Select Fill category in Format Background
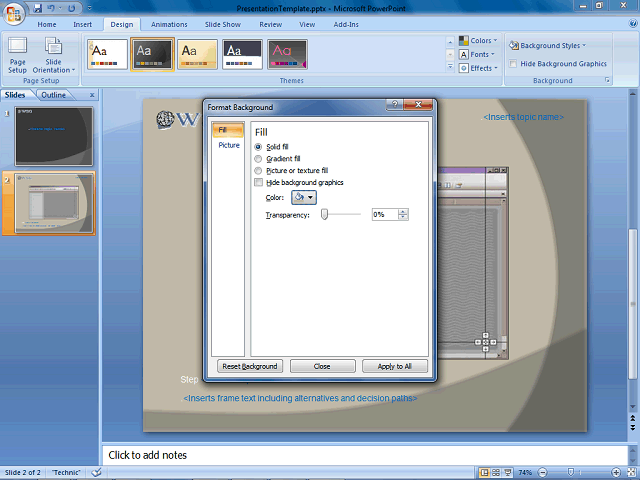640x480 pixels. pyautogui.click(x=228, y=130)
